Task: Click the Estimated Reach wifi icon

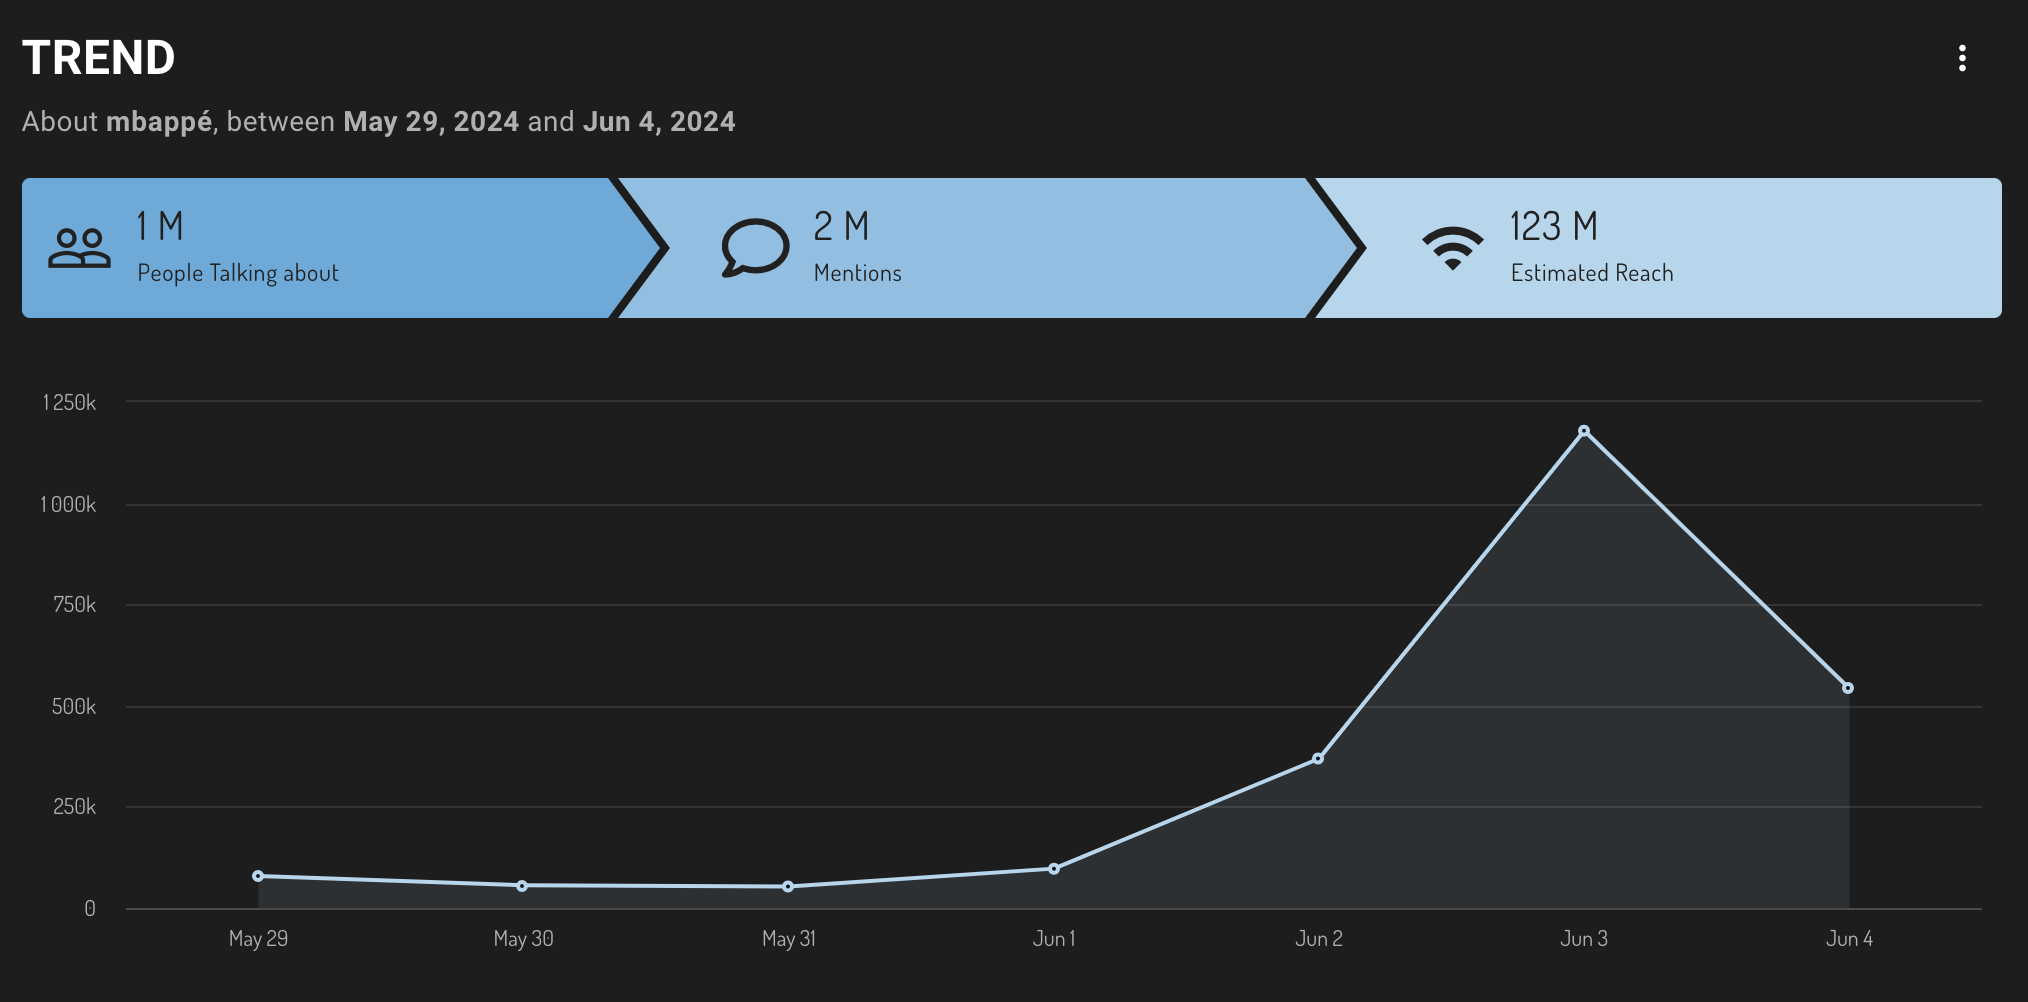Action: tap(1453, 248)
